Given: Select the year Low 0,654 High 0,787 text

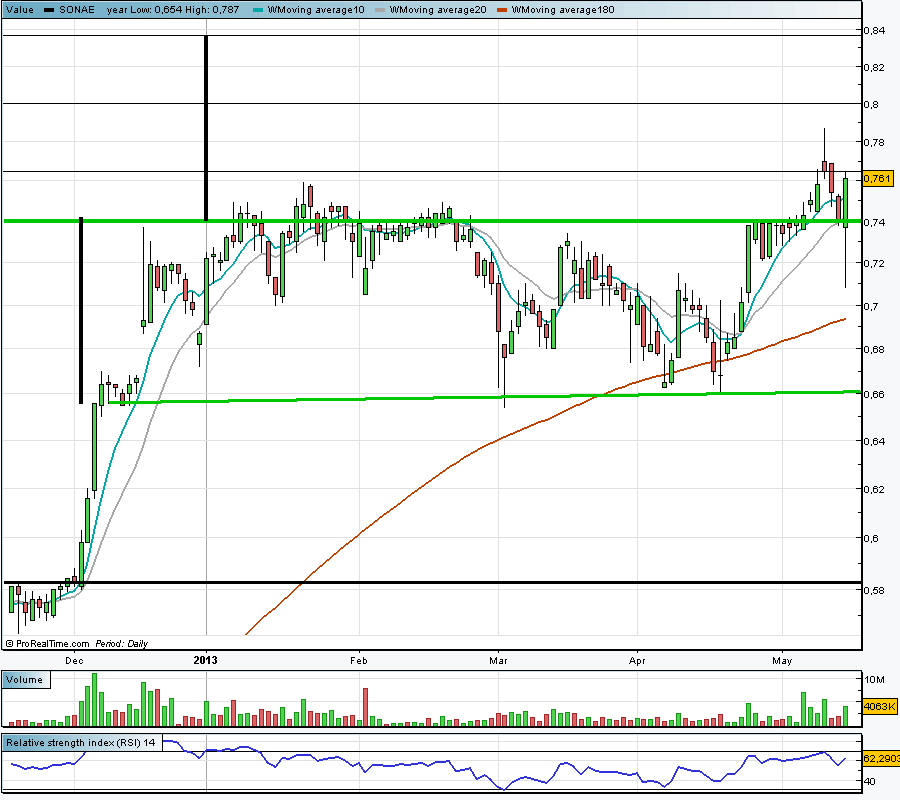Looking at the screenshot, I should click(173, 10).
